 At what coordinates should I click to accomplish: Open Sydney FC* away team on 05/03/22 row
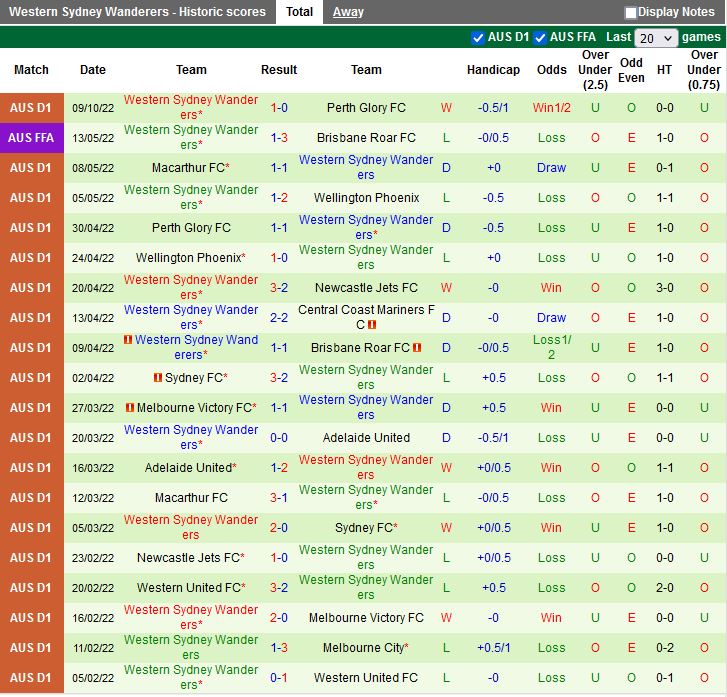coord(366,528)
